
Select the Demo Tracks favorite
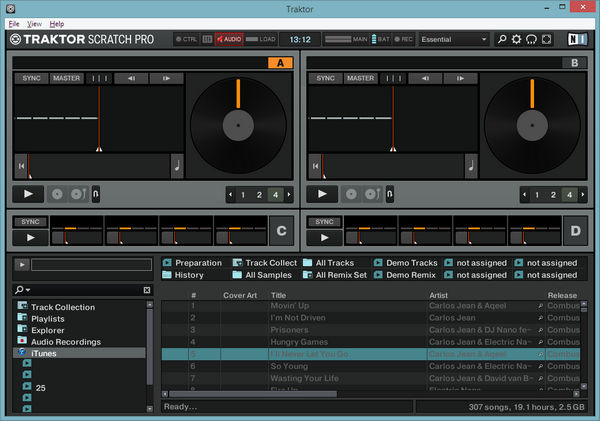coord(411,263)
